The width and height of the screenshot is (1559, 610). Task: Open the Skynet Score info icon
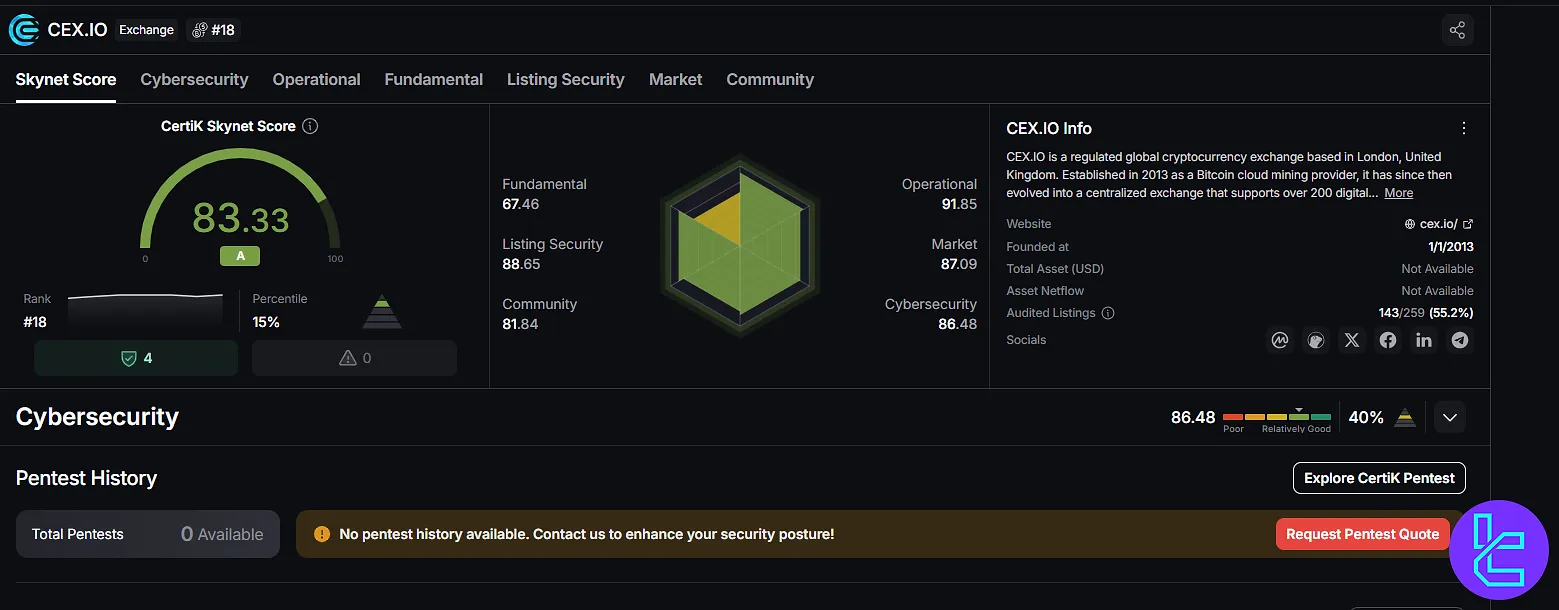(310, 126)
